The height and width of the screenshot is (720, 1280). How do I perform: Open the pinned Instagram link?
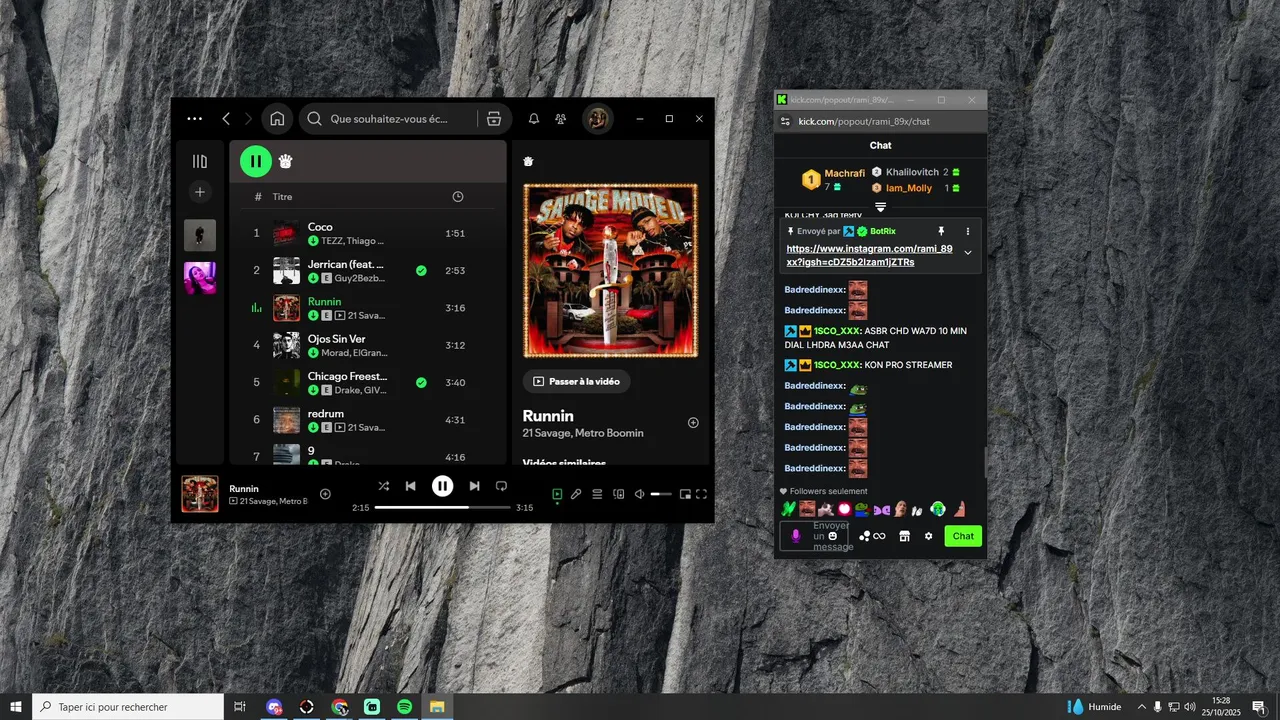870,255
